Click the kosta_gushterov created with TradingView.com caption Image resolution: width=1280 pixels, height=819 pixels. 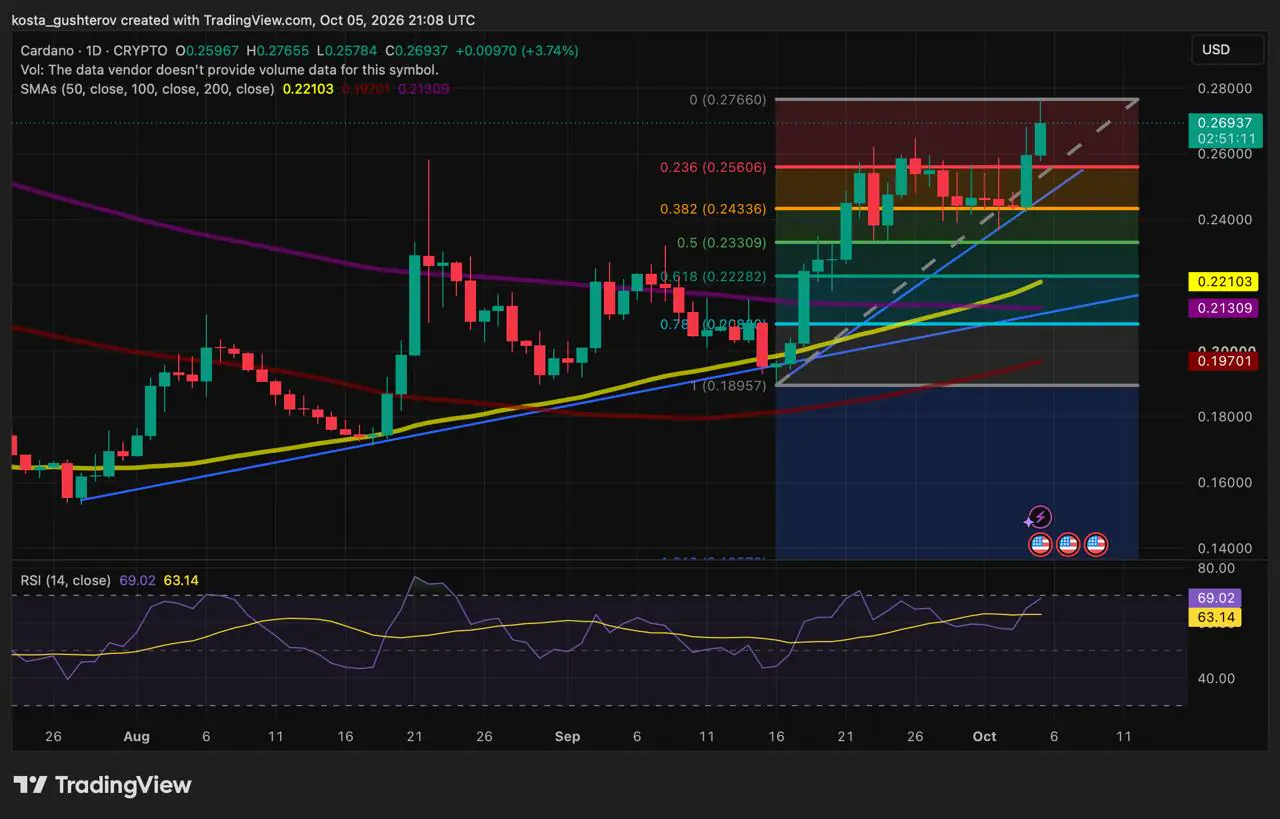tap(243, 20)
